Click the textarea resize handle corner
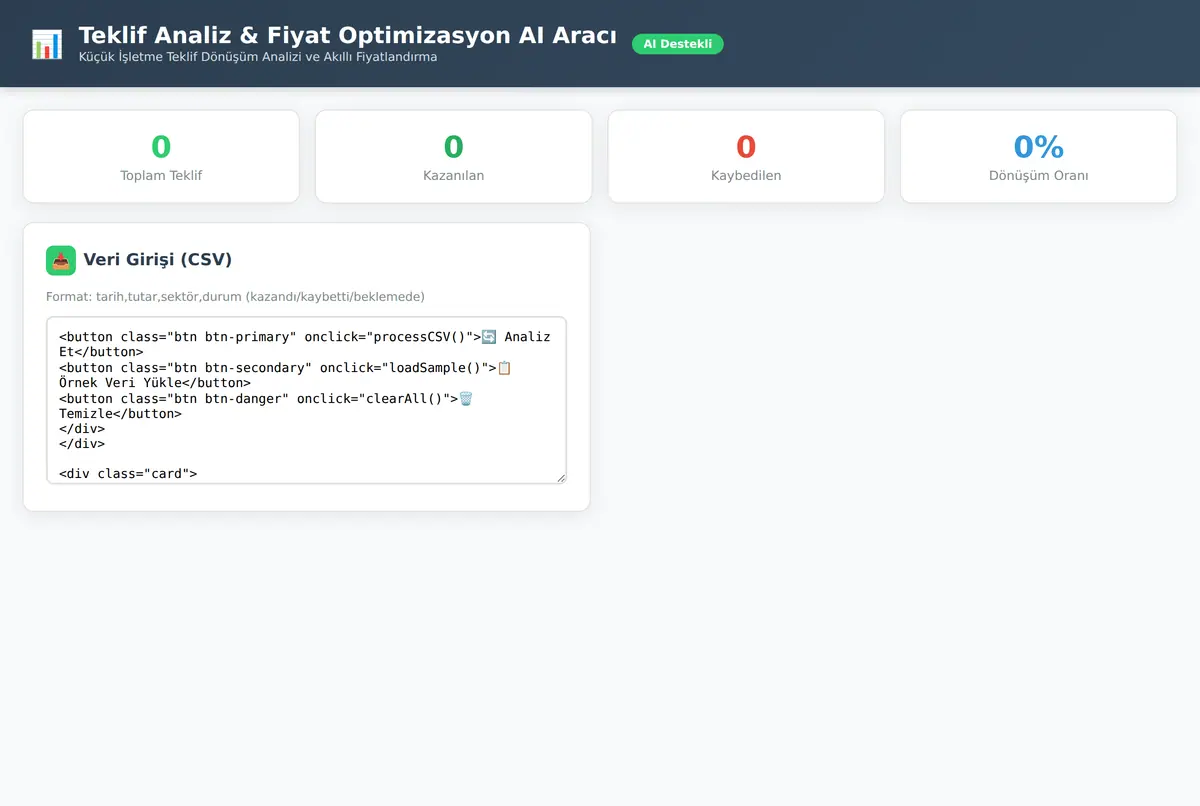Viewport: 1200px width, 806px height. tap(560, 477)
